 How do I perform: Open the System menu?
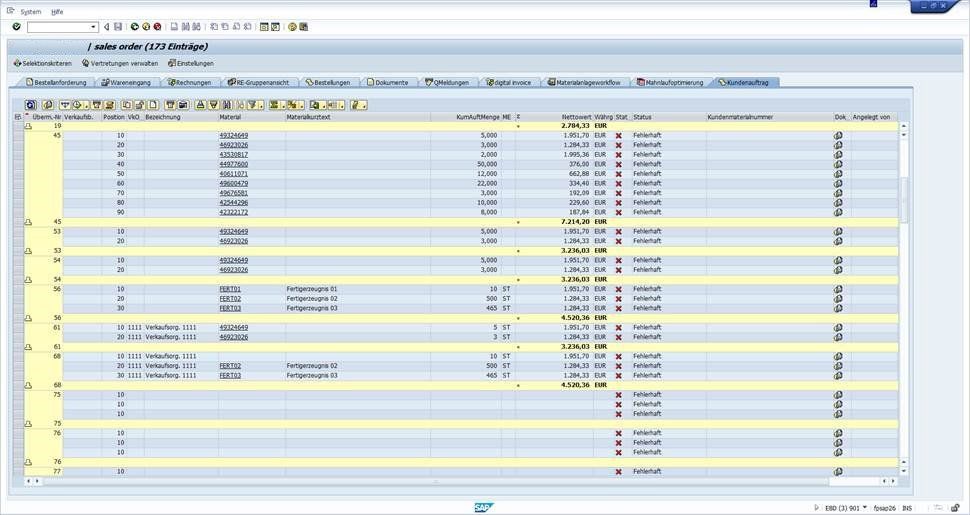click(x=30, y=12)
